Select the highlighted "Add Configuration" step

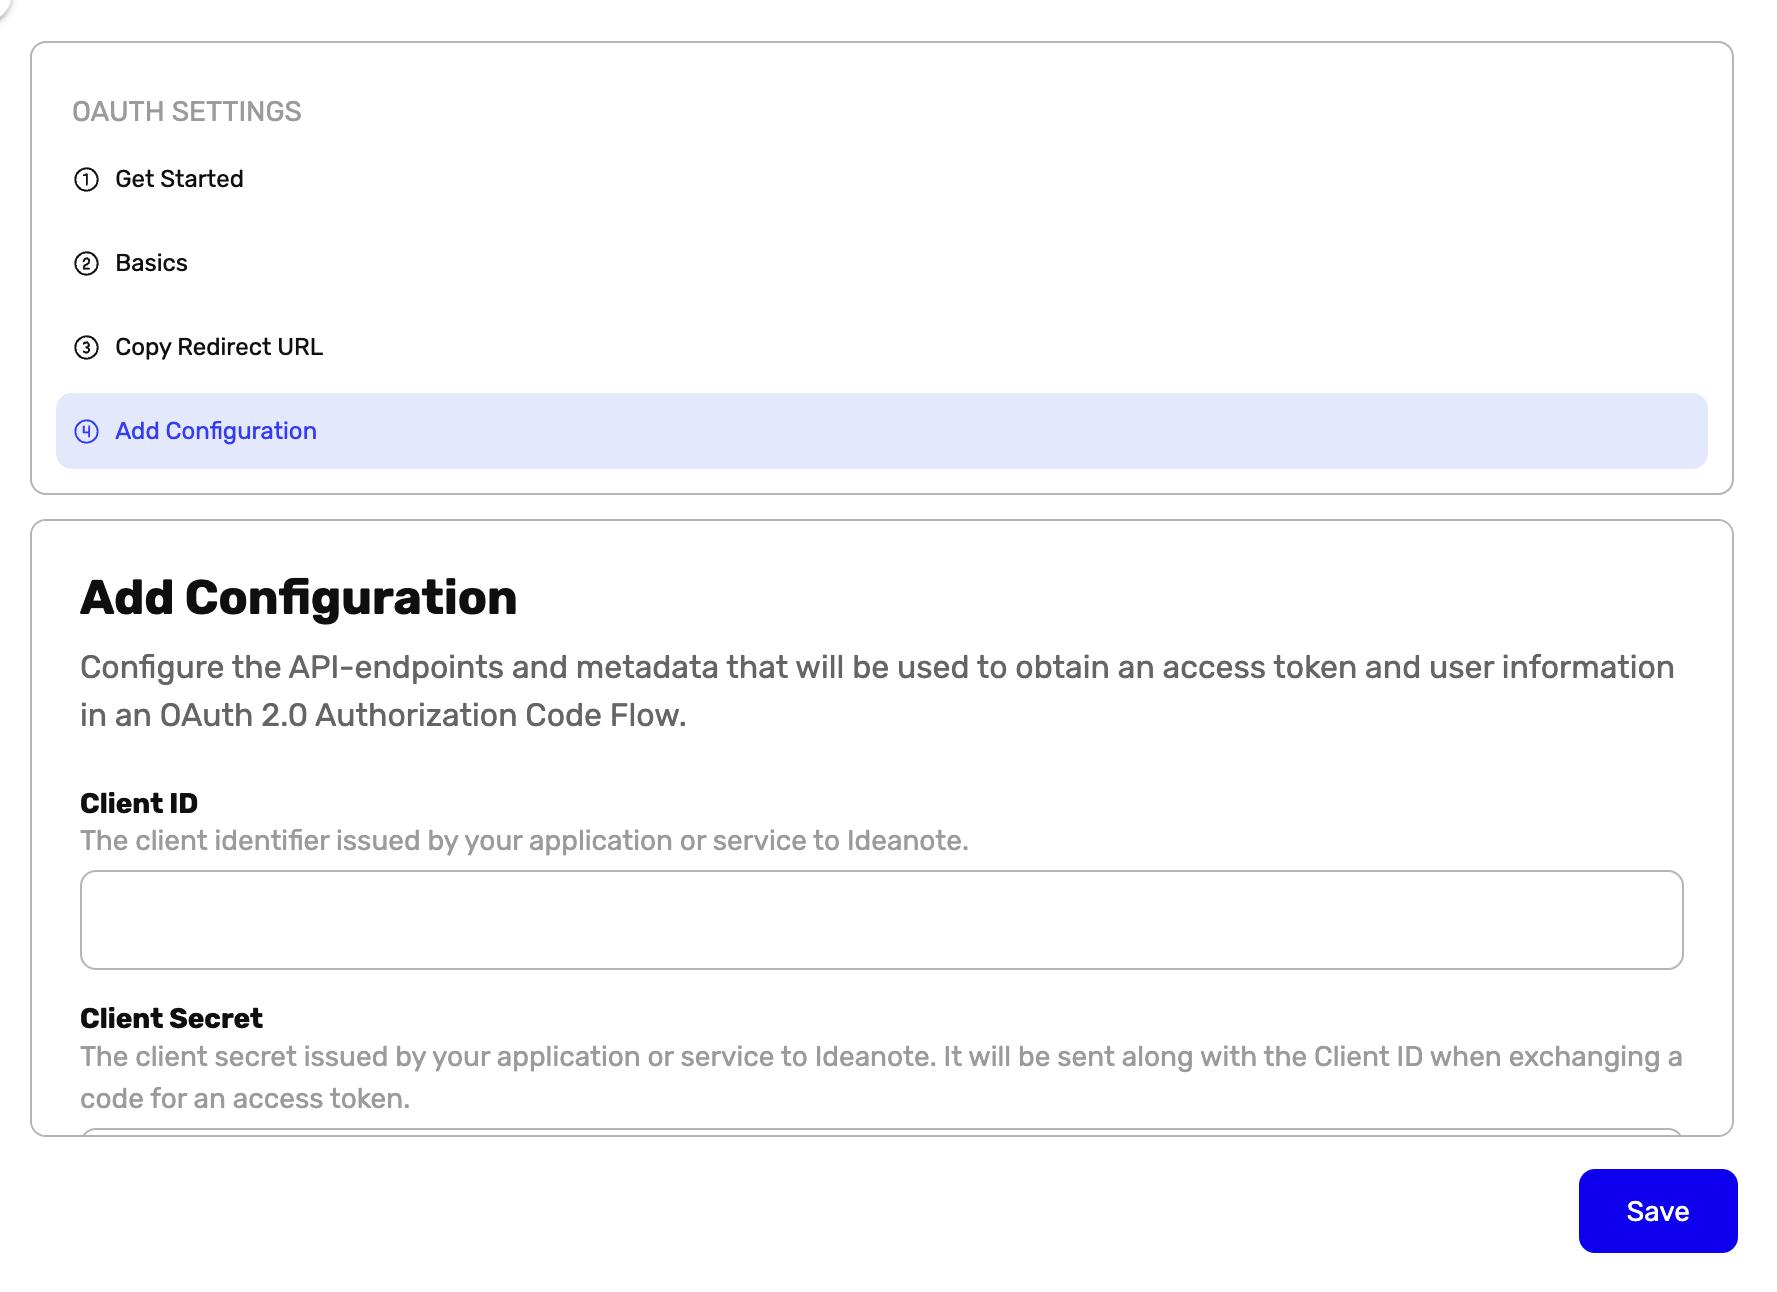click(x=216, y=430)
